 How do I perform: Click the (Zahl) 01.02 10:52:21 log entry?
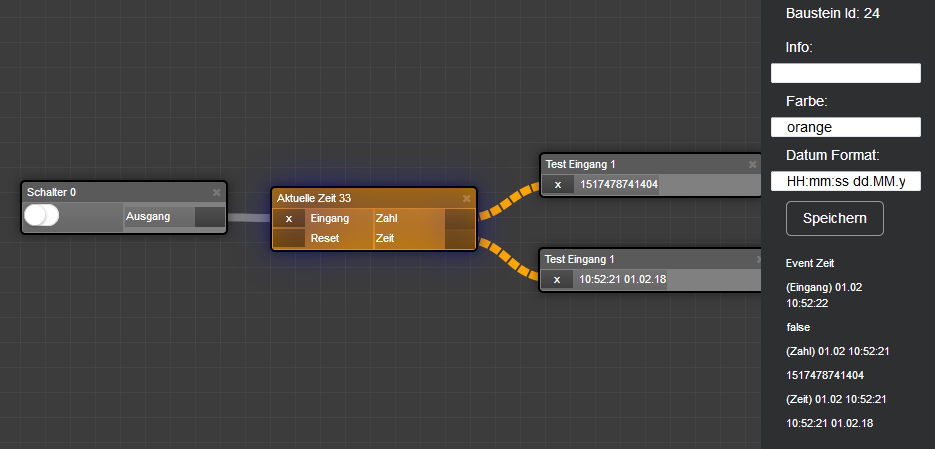click(x=838, y=351)
